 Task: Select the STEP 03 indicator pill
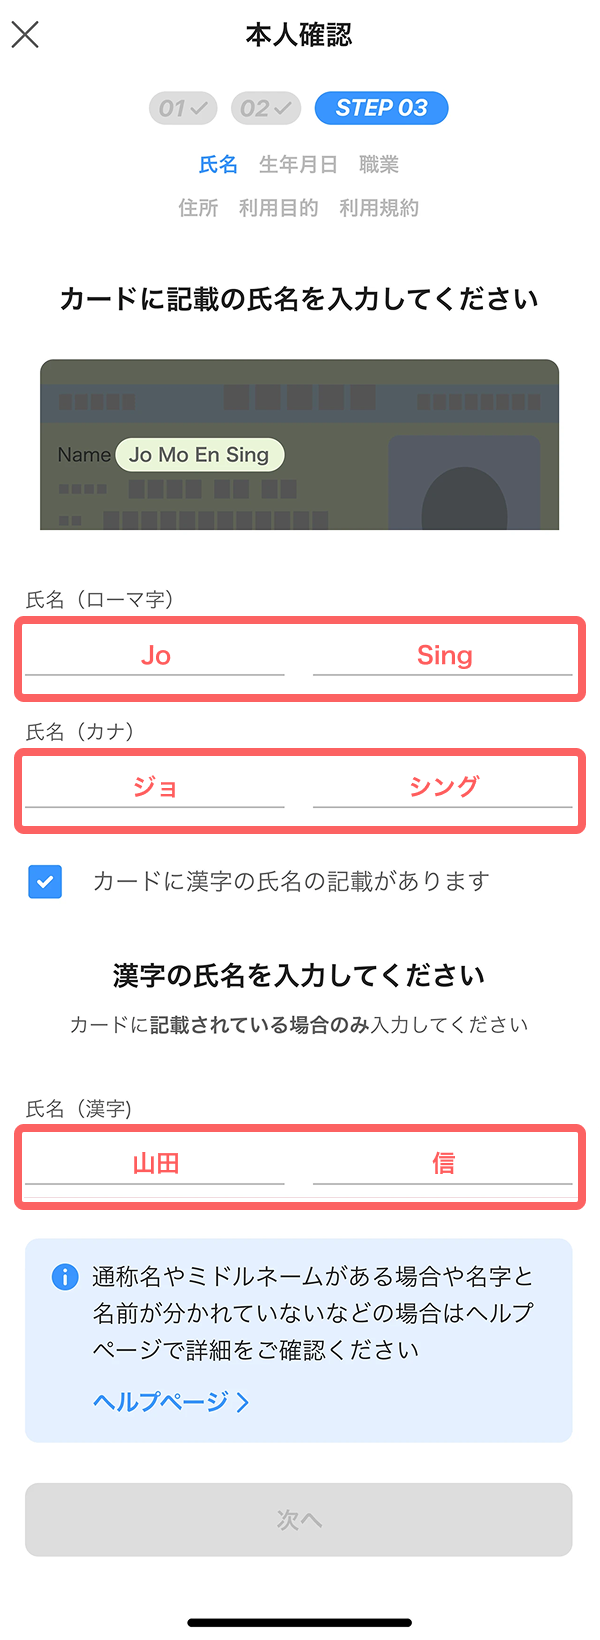(x=381, y=108)
